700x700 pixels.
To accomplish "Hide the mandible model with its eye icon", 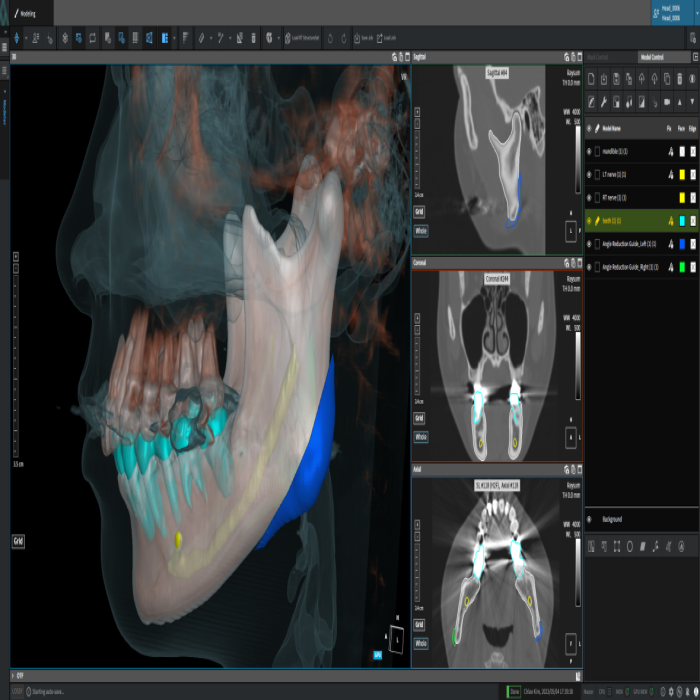I will tap(589, 152).
